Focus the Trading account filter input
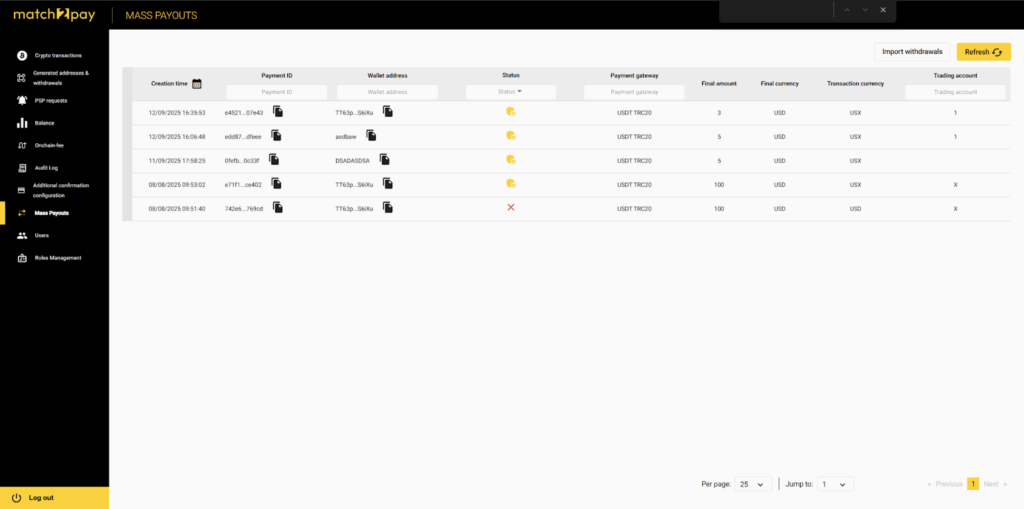Screen dimensions: 1024x509 (955, 92)
